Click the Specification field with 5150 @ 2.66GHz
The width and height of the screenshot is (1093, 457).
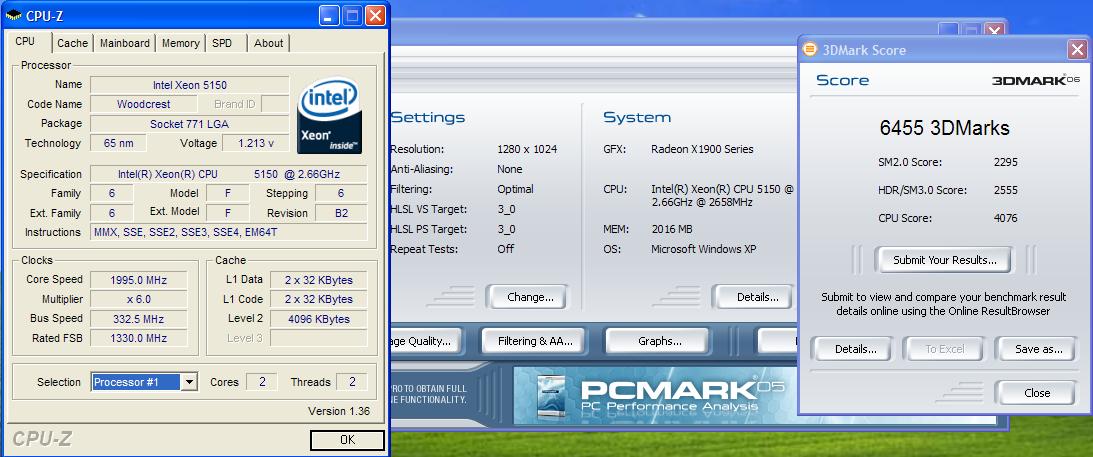[x=229, y=174]
